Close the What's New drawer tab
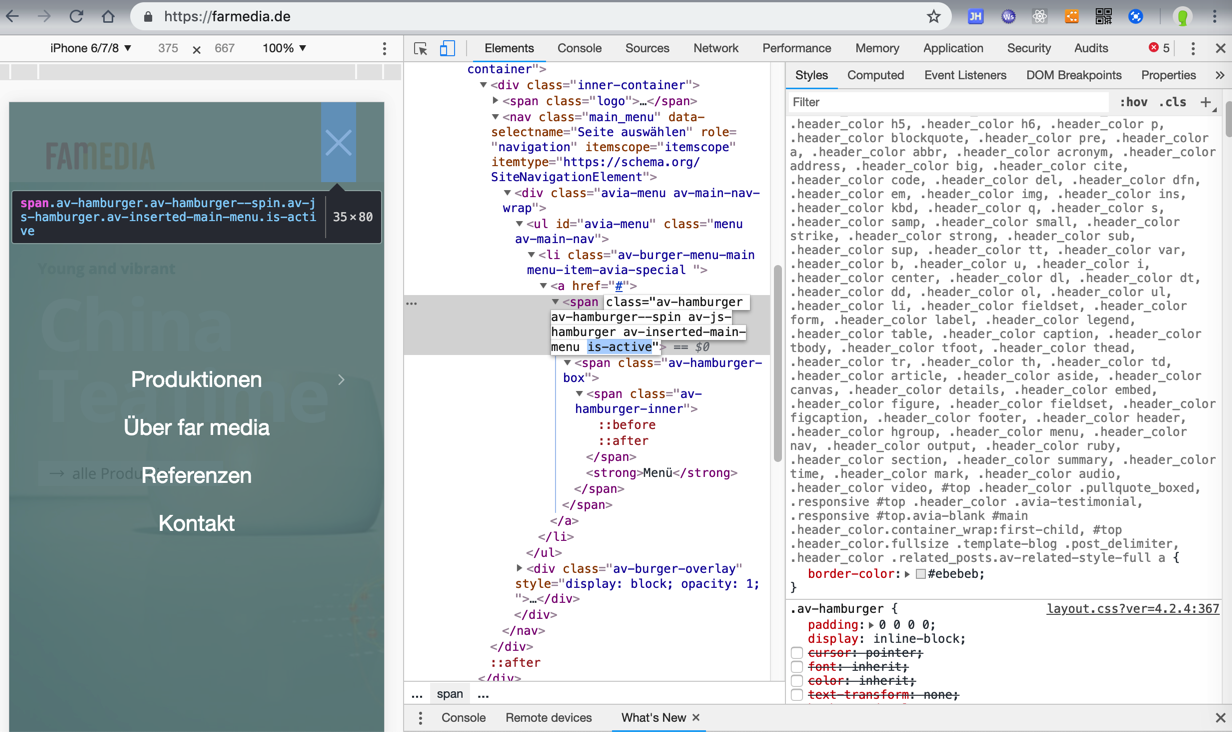The width and height of the screenshot is (1232, 732). tap(696, 718)
